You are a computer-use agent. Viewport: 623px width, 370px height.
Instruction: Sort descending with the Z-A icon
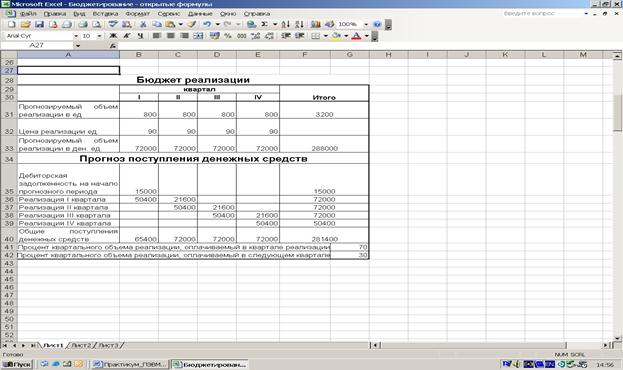coord(300,25)
